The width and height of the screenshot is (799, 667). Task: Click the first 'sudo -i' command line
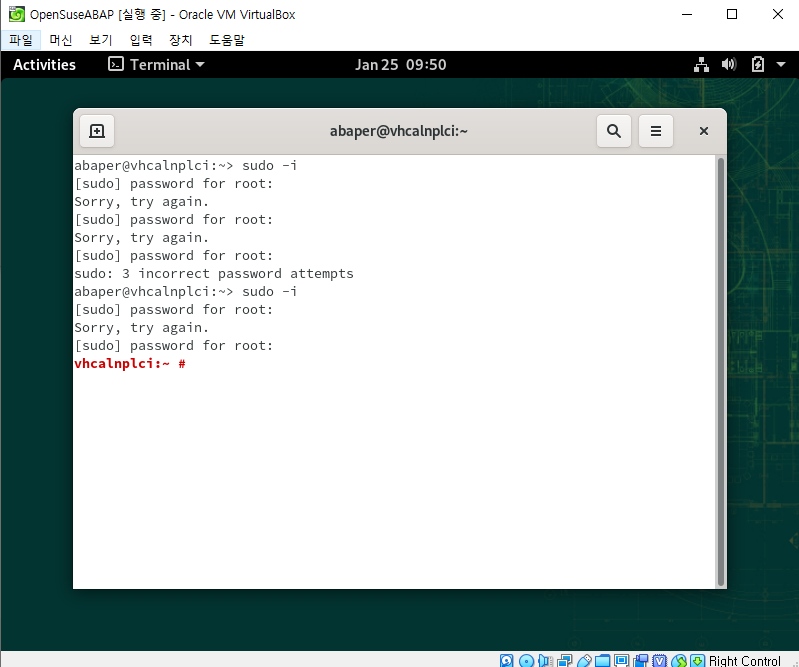click(185, 166)
